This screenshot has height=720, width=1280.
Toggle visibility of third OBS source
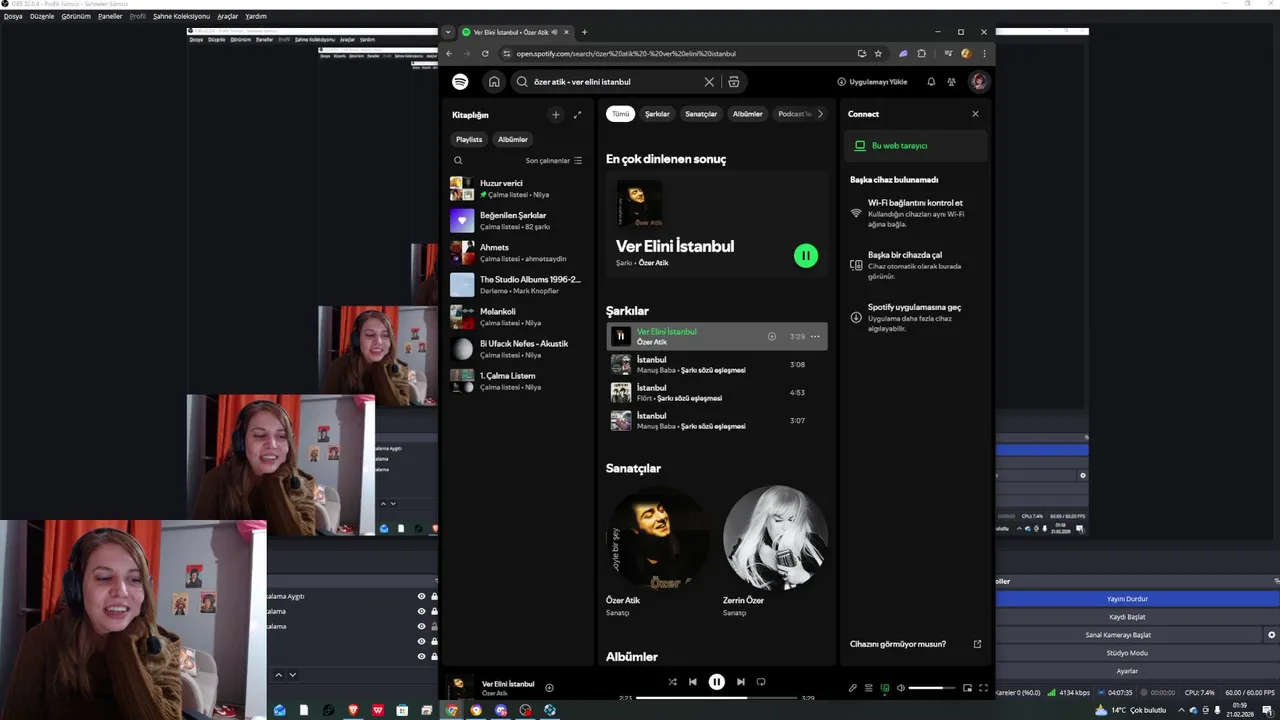coord(421,626)
